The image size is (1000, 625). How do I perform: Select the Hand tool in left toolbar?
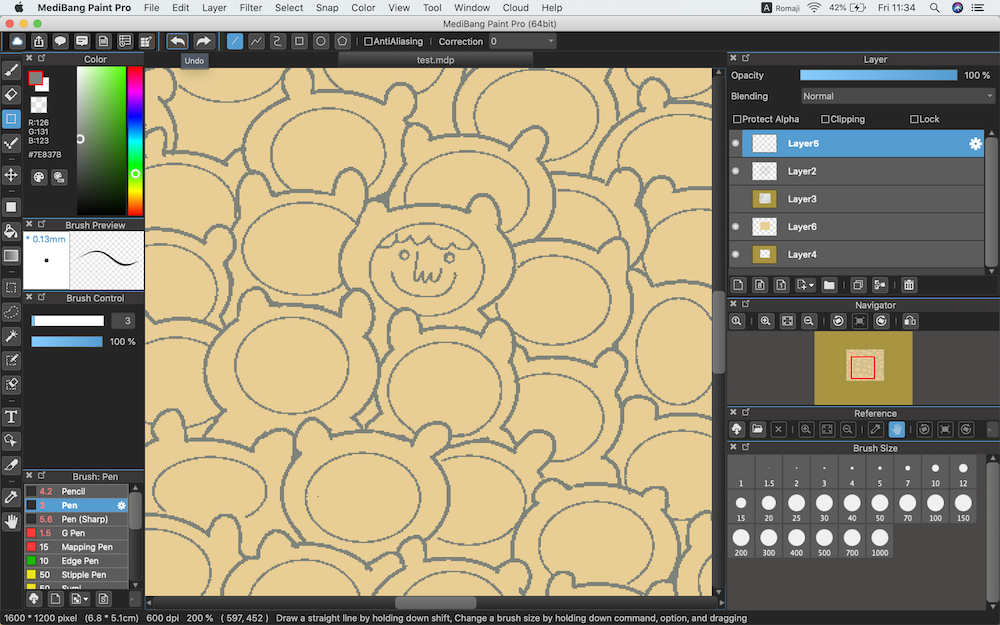[x=11, y=522]
